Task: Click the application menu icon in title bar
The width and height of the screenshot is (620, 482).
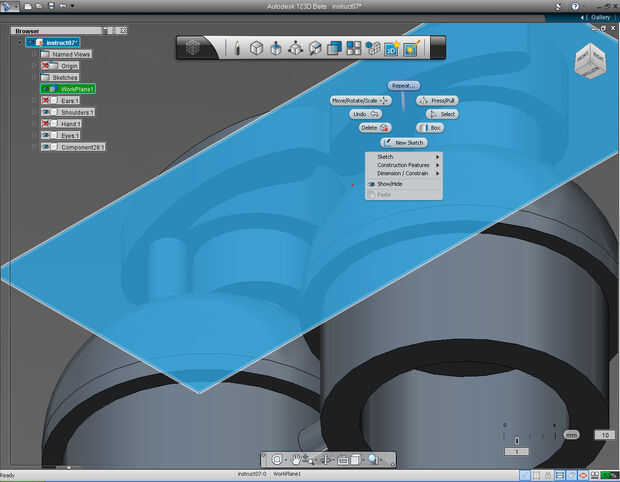Action: click(8, 6)
